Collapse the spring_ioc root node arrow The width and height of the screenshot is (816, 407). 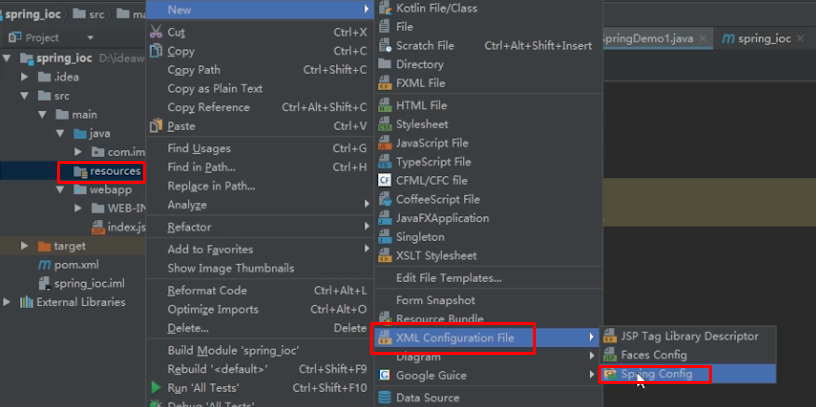click(6, 58)
